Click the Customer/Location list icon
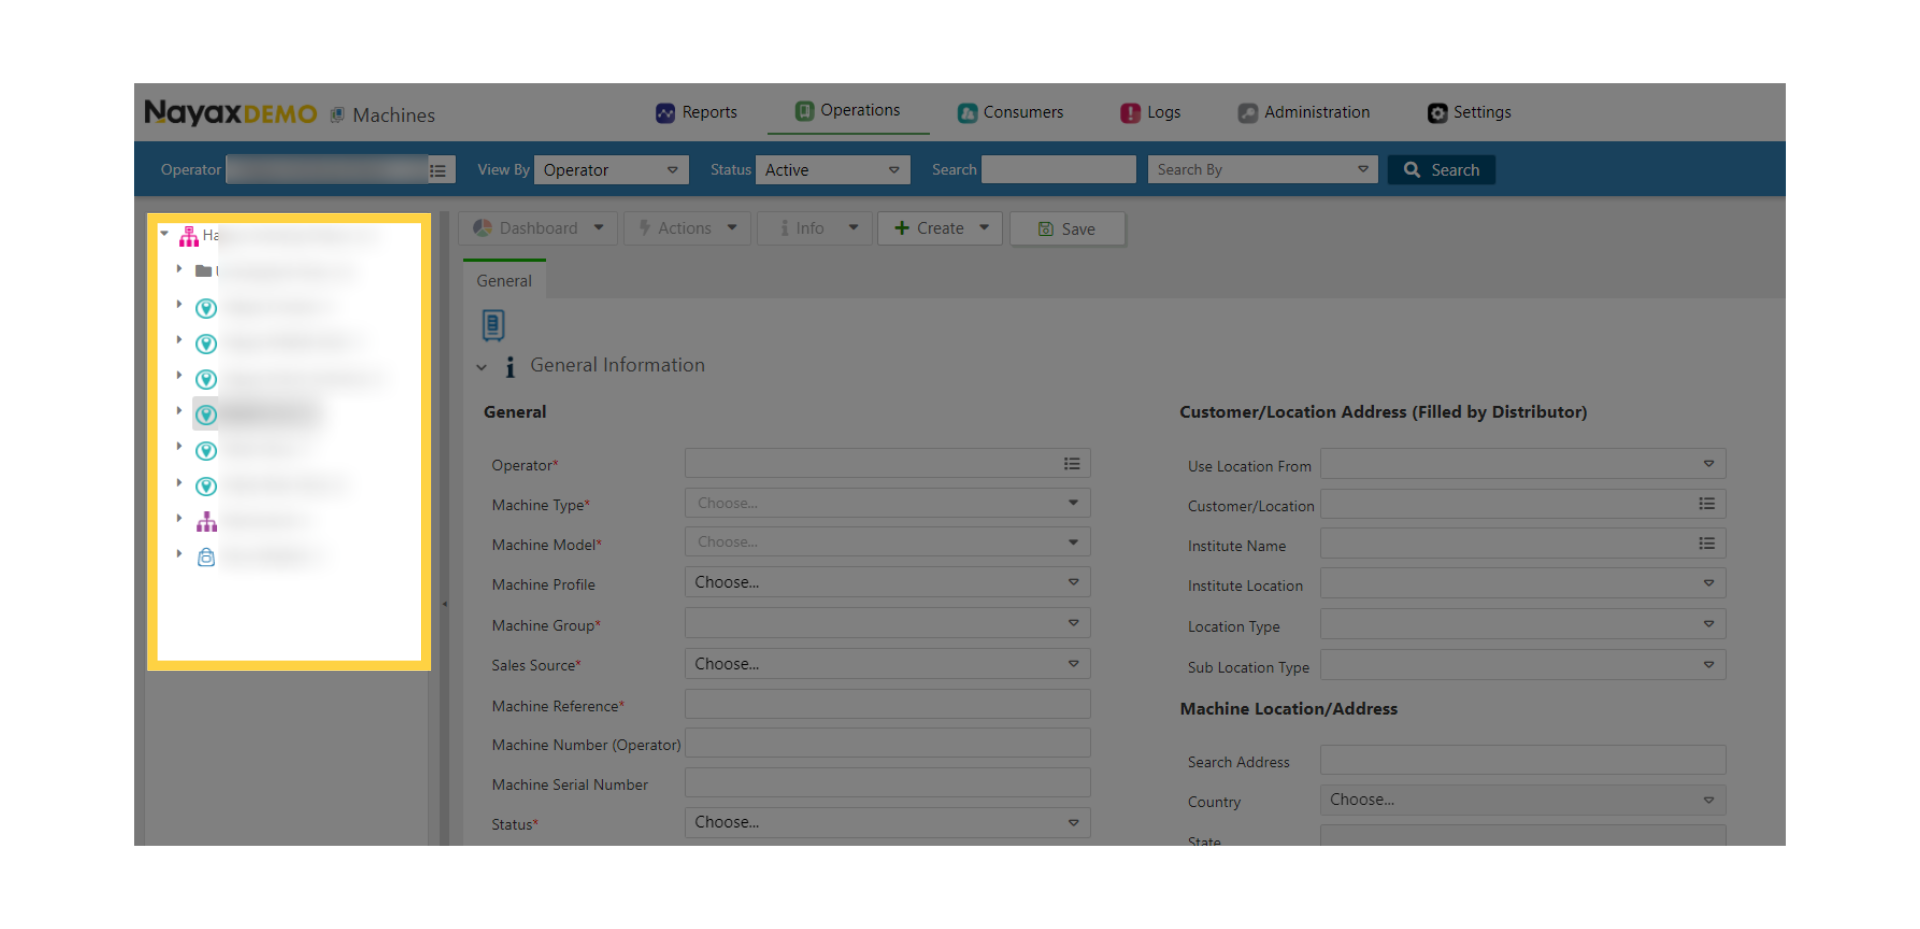Screen dimensions: 1920x929 pyautogui.click(x=1706, y=504)
